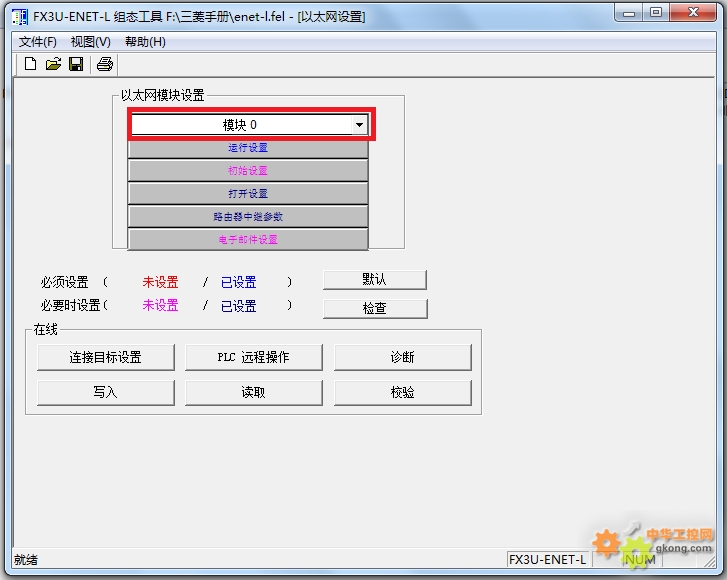Screen dimensions: 727x580
Task: Click the 校验 verify button
Action: [x=402, y=393]
